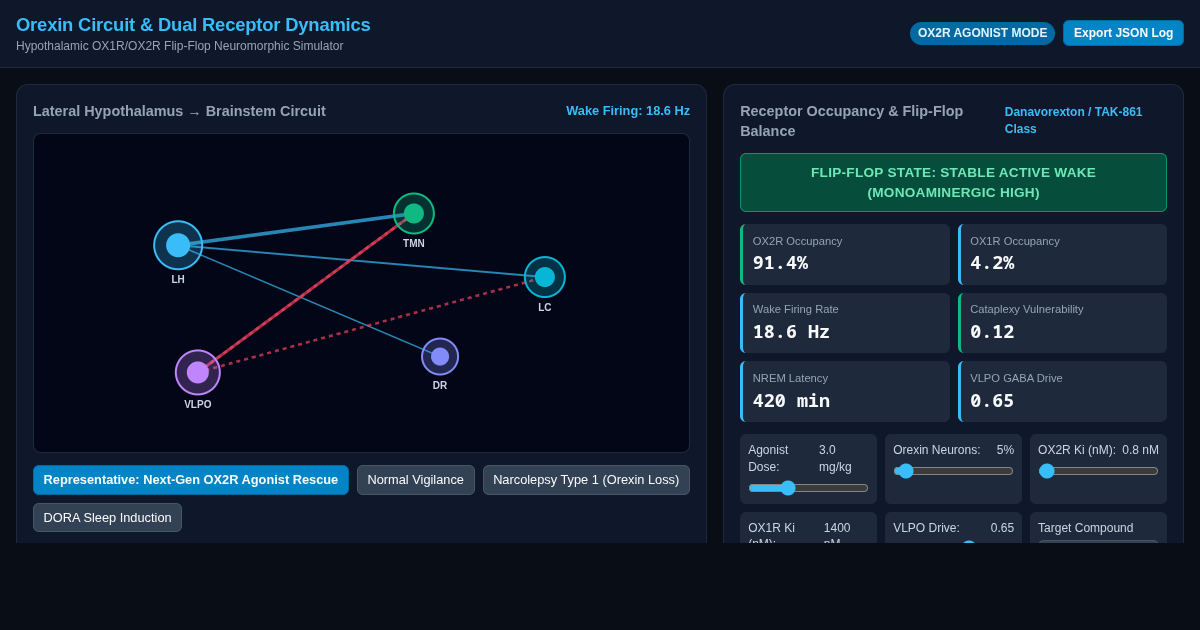Select the TMN node in circuit
Viewport: 1200px width, 630px height.
(x=414, y=213)
